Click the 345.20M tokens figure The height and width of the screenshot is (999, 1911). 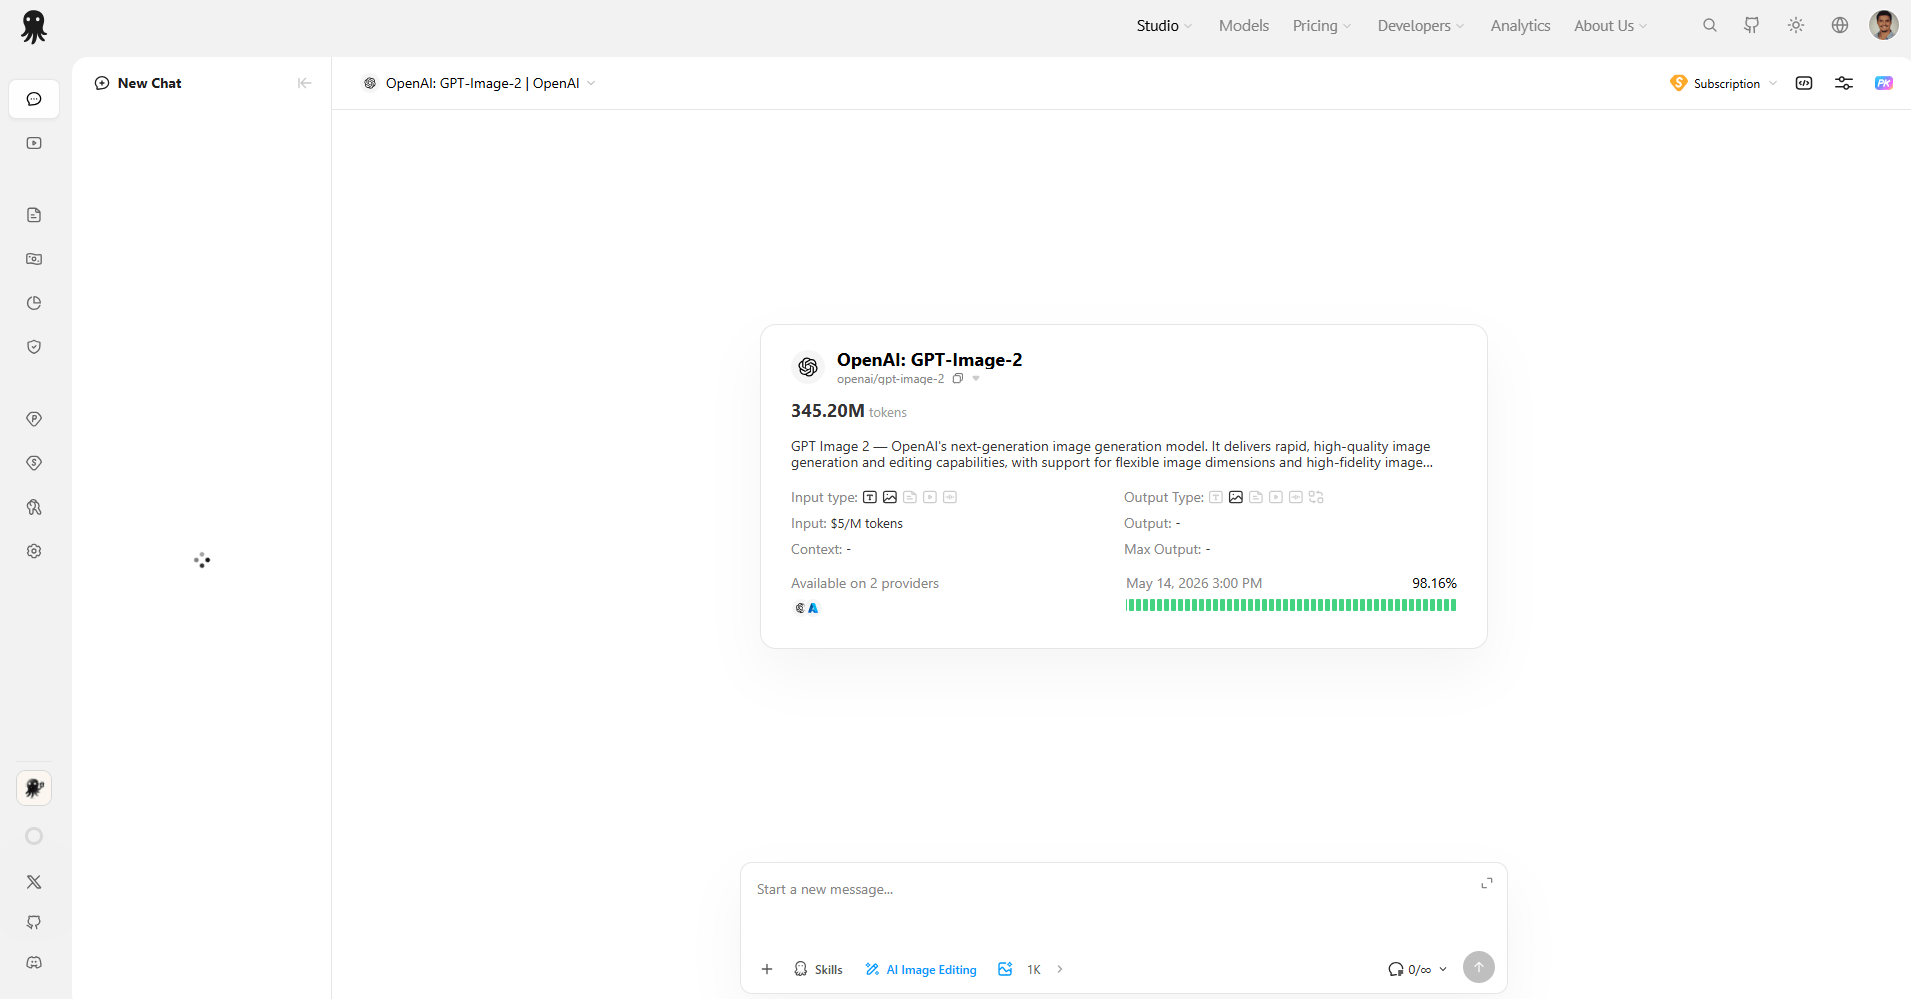849,411
